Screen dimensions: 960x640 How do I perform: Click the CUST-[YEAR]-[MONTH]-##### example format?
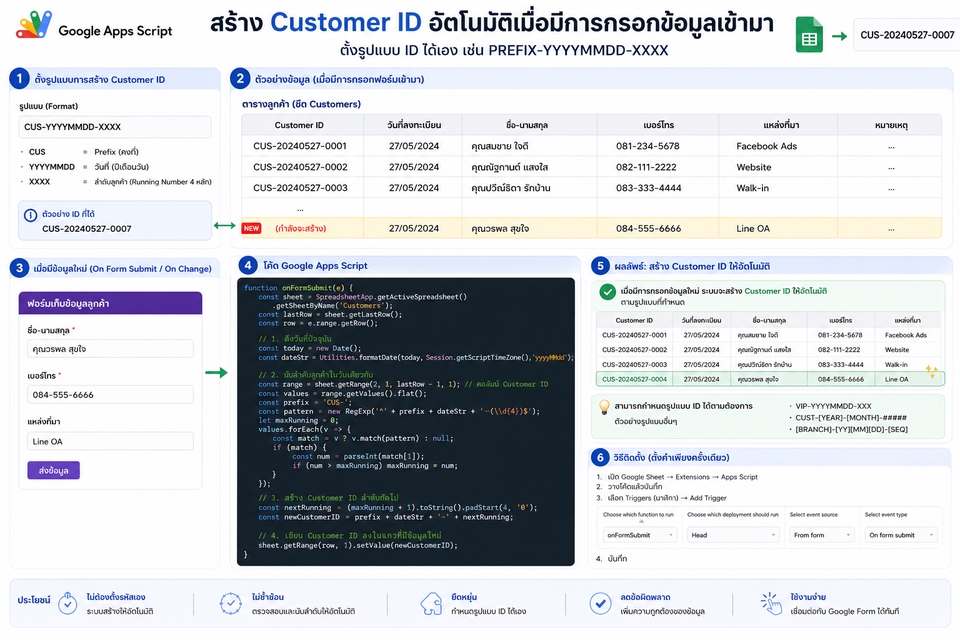(x=851, y=418)
